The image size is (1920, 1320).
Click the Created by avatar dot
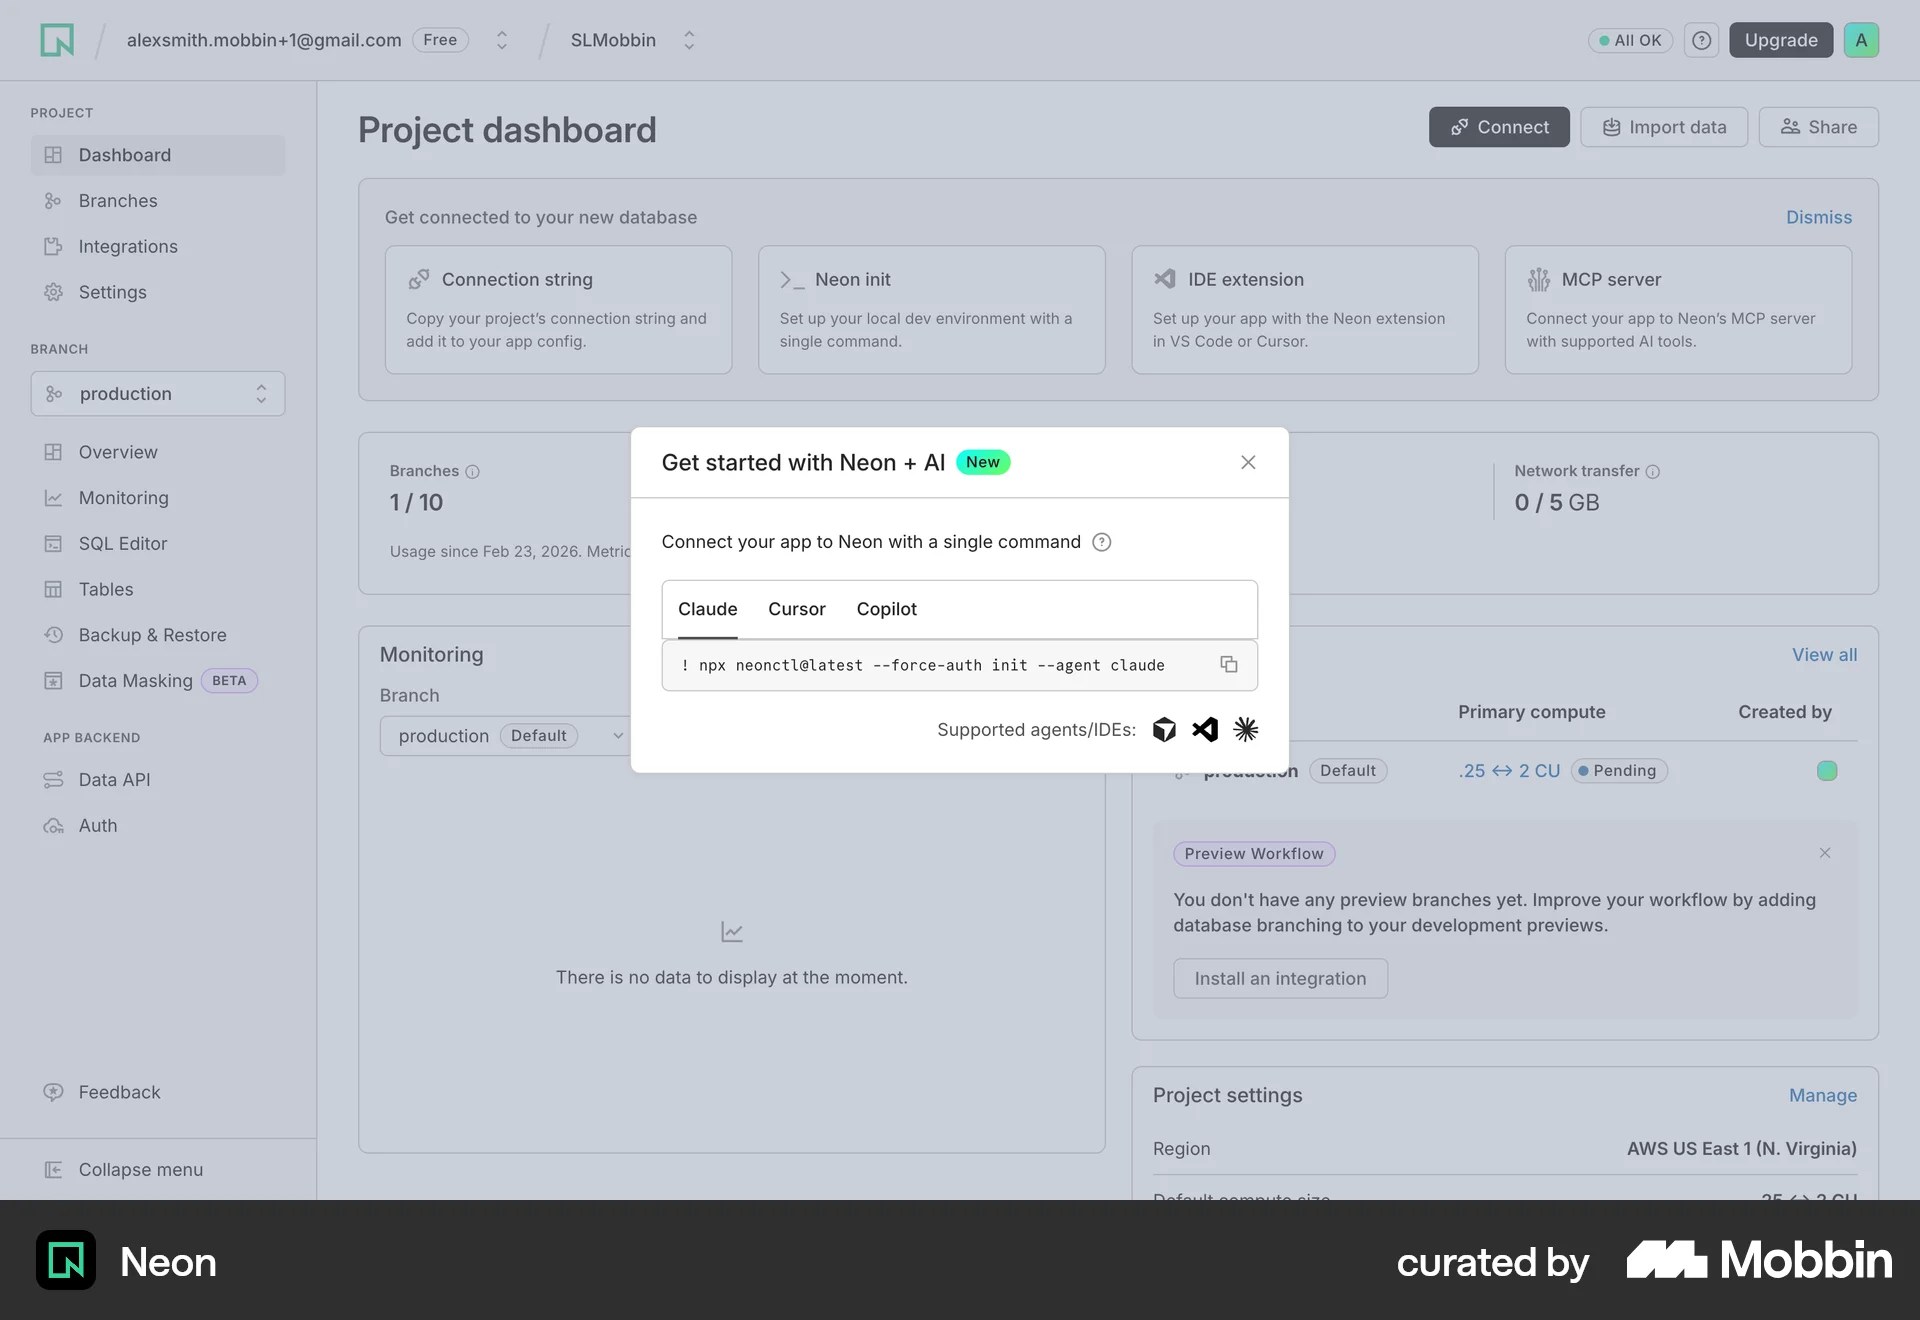coord(1827,771)
